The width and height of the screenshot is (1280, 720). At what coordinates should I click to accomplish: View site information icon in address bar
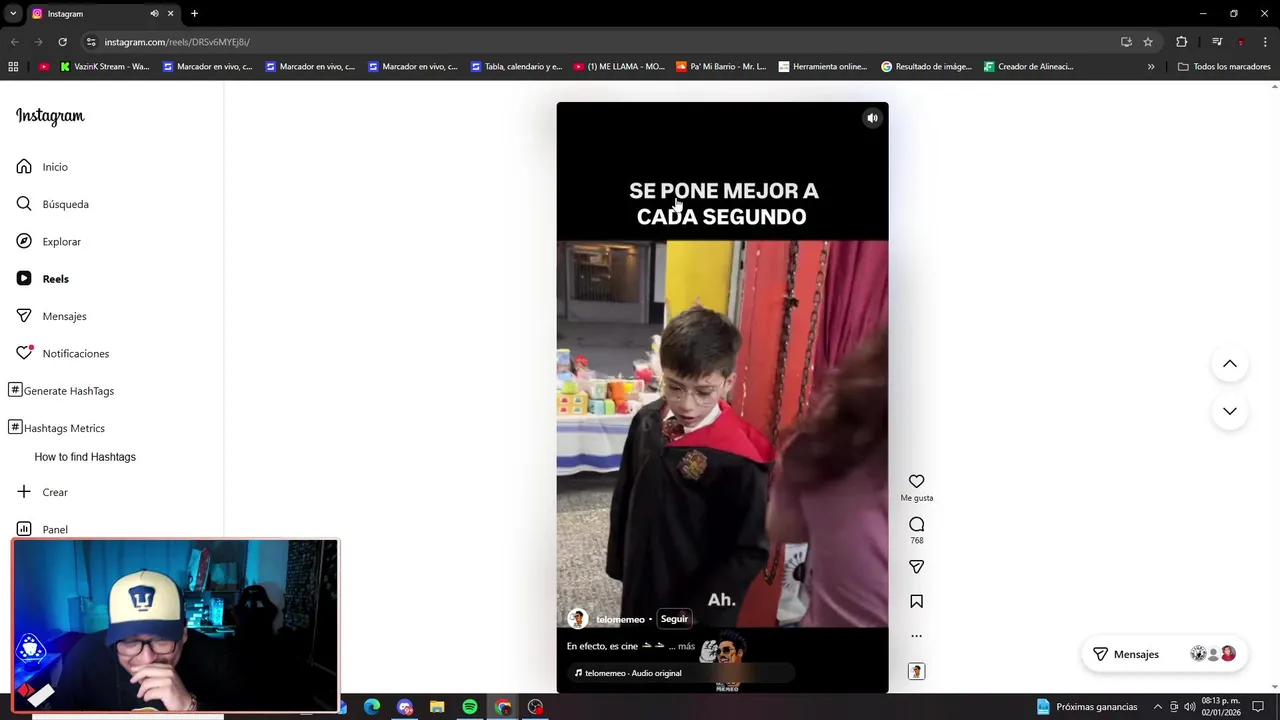pos(91,42)
